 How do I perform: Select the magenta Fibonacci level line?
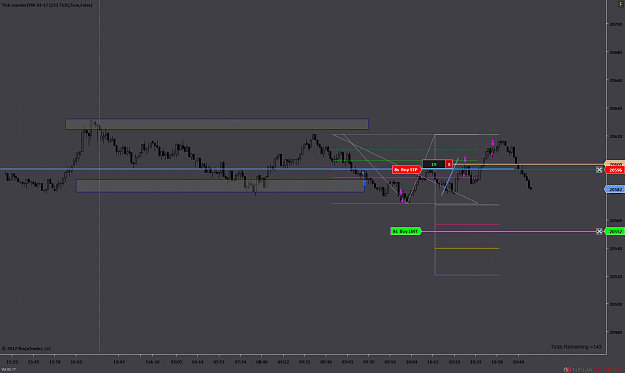tap(467, 224)
